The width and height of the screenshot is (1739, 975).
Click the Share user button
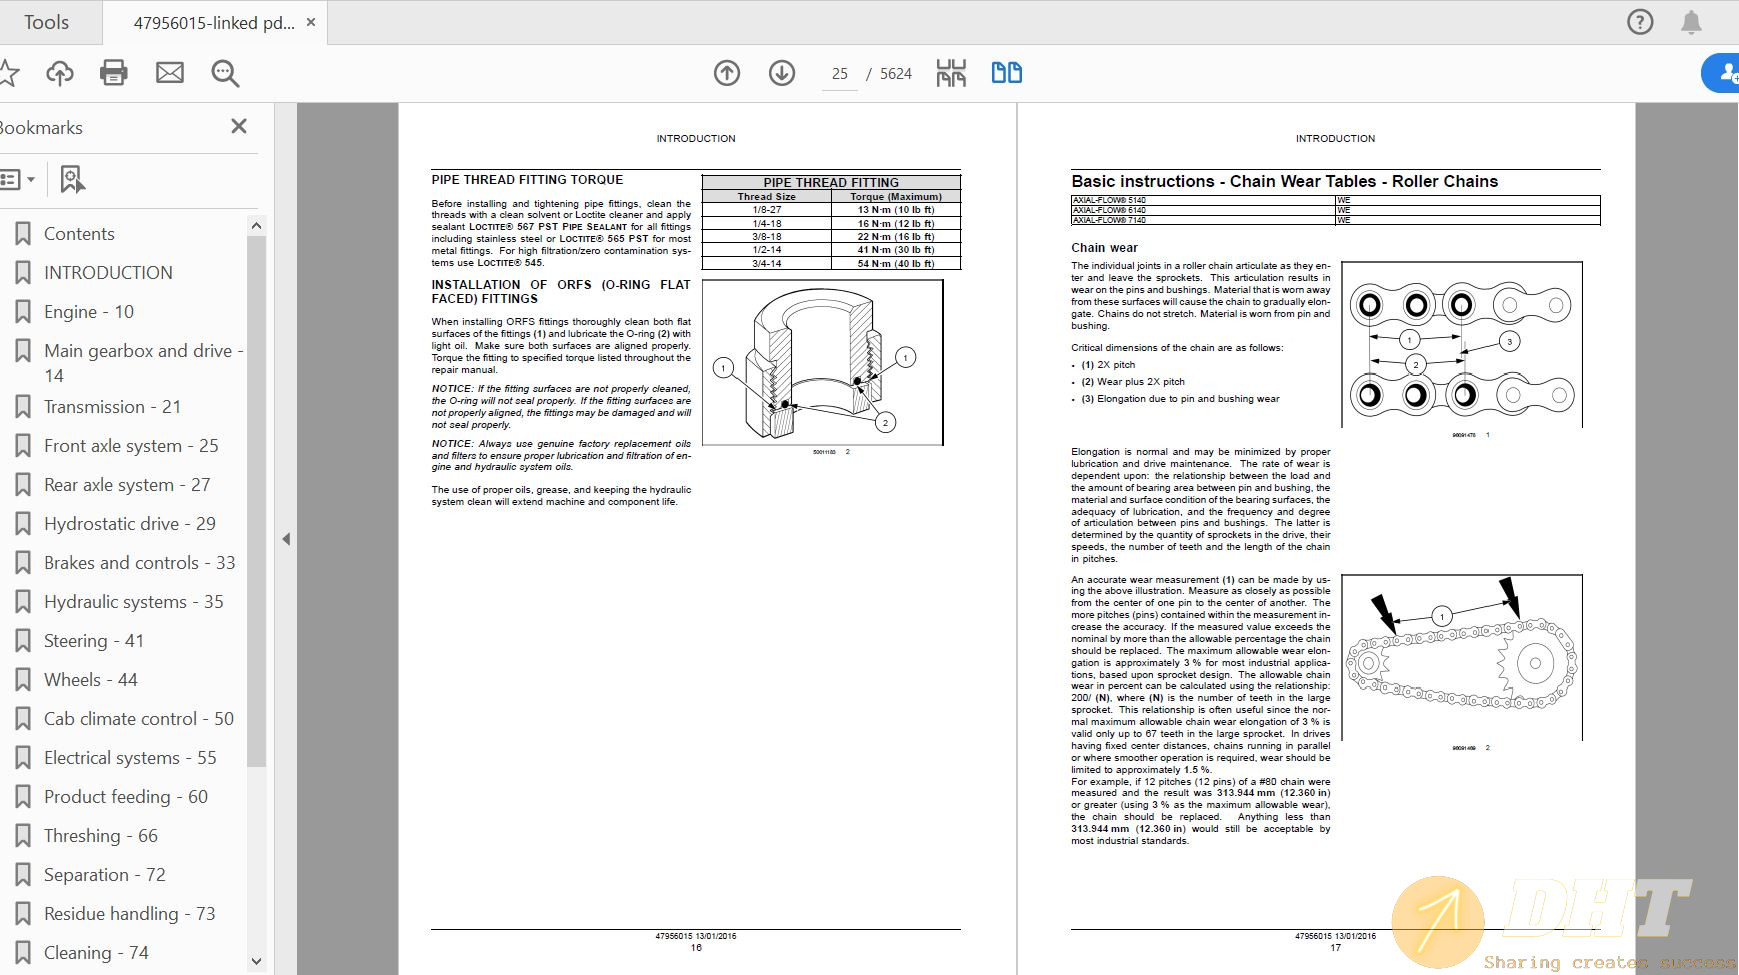[1722, 73]
